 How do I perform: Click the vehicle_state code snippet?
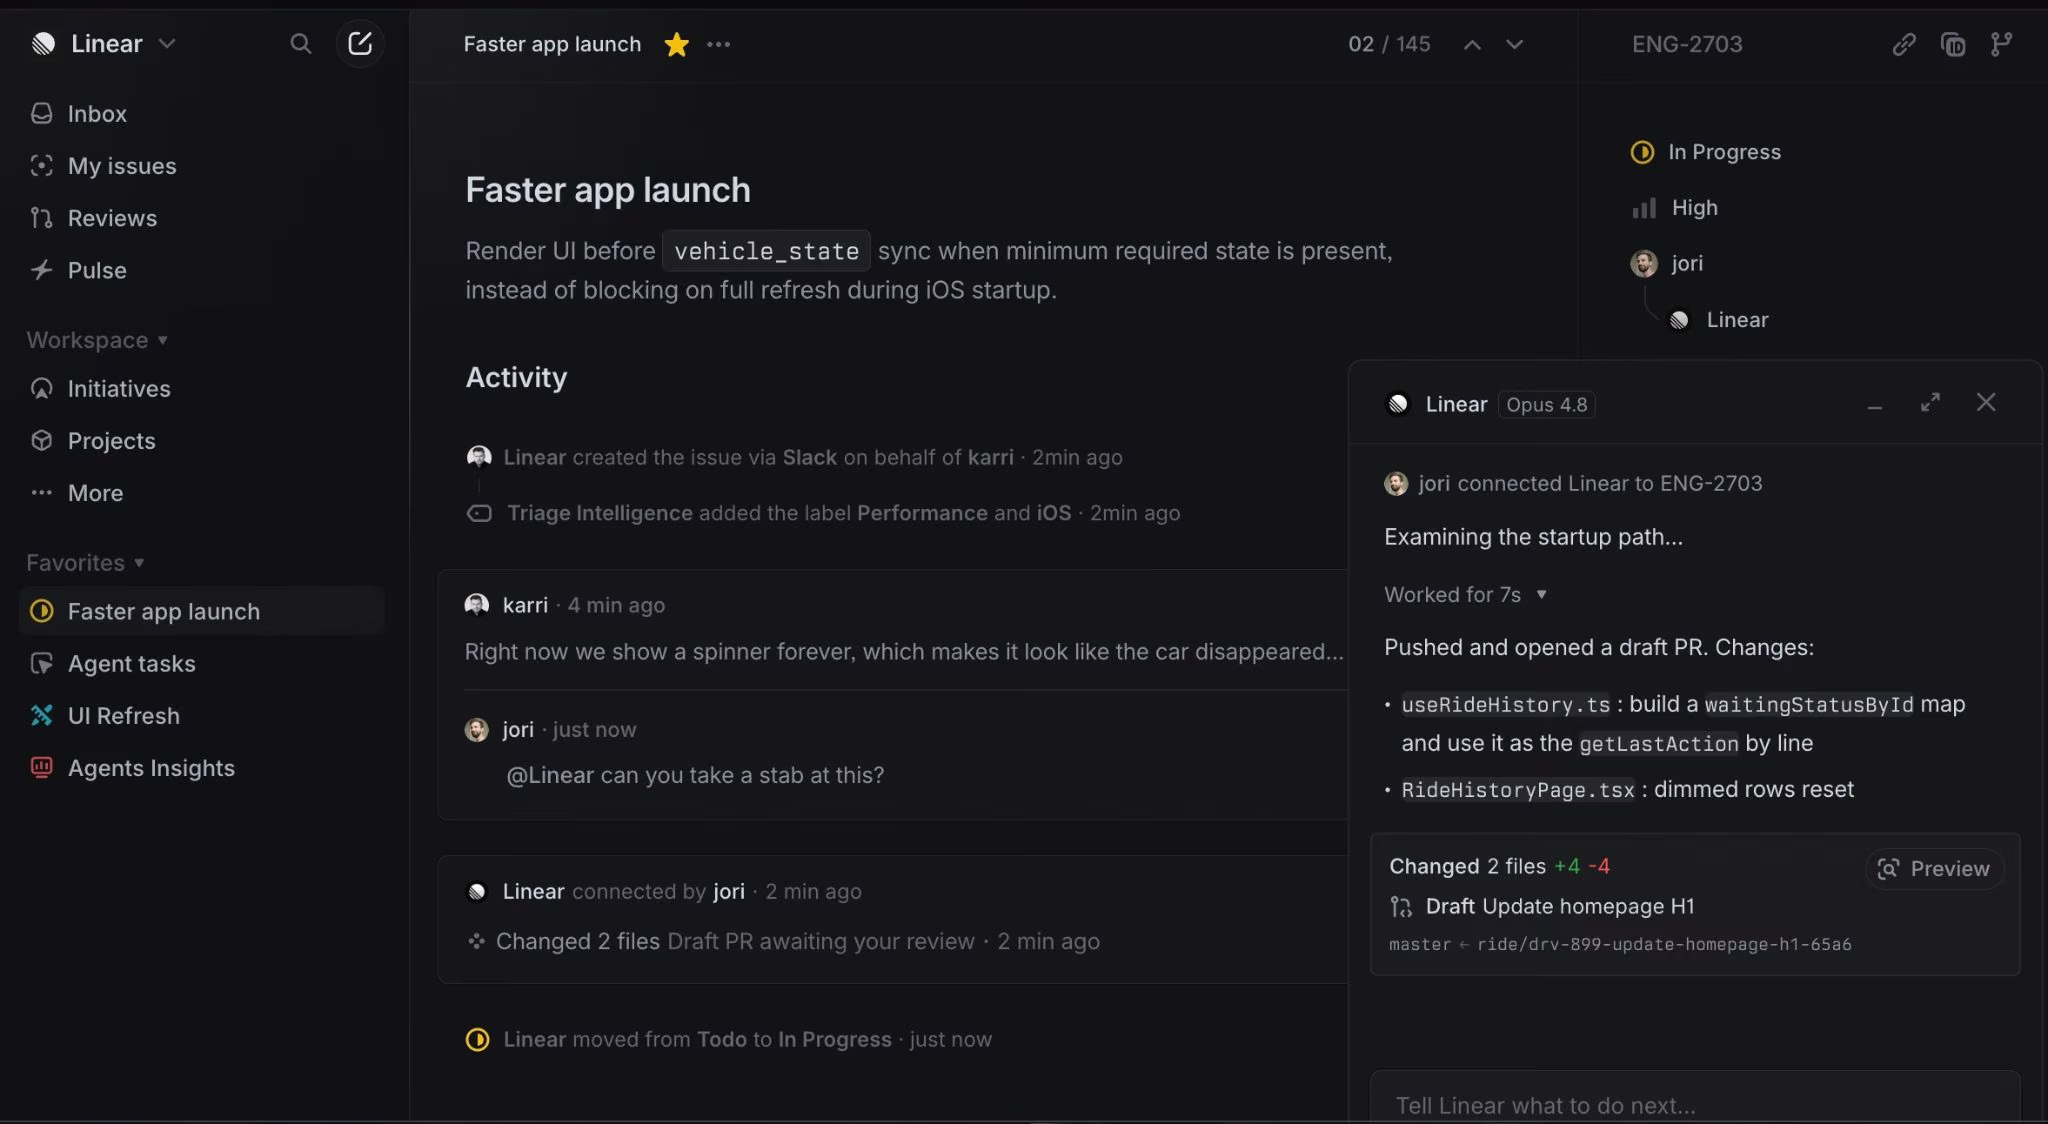click(x=766, y=251)
